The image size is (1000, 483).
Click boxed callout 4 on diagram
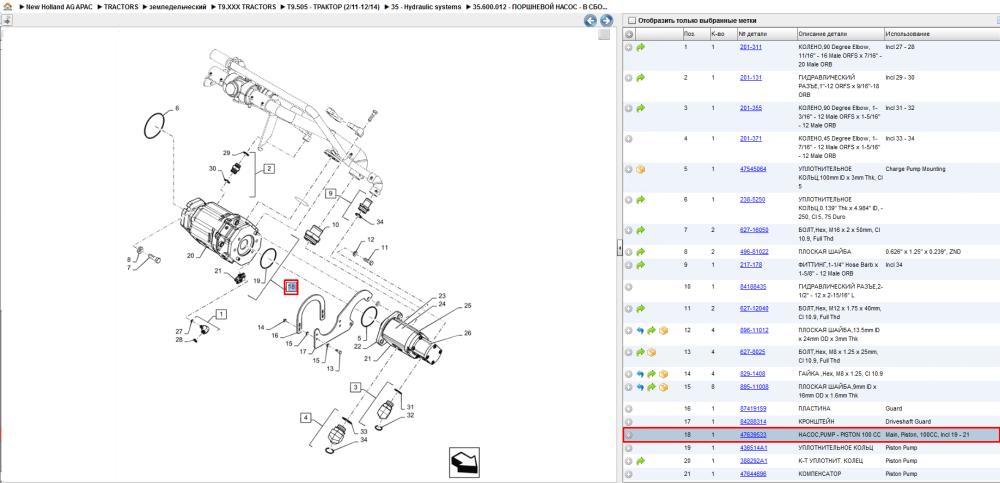pos(307,419)
